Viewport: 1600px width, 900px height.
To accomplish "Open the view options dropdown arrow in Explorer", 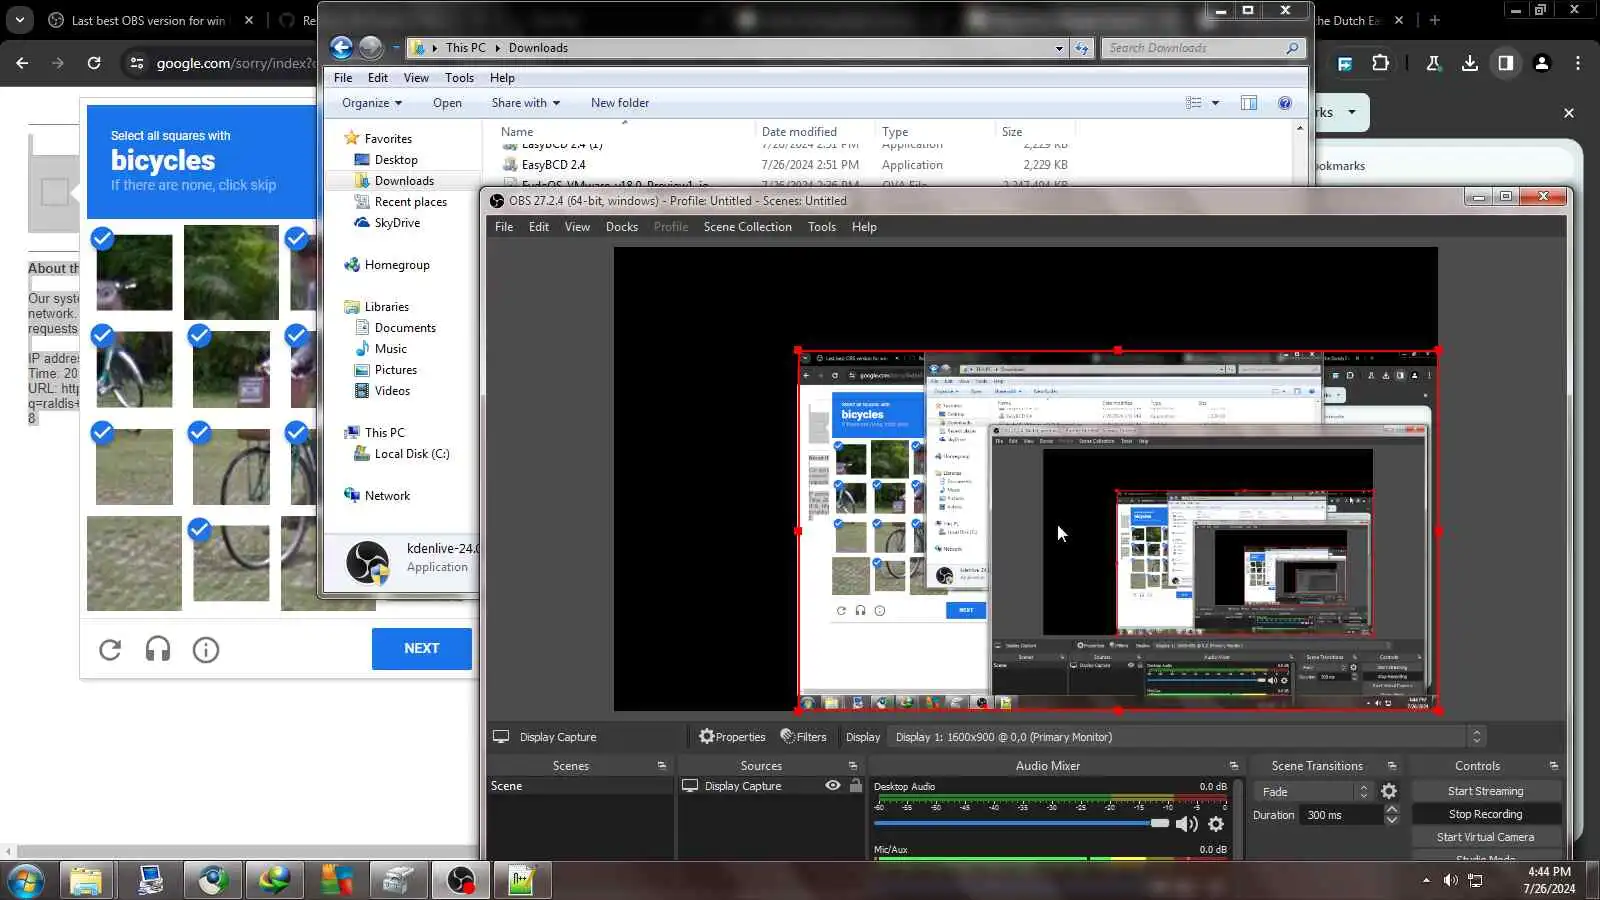I will click(x=1216, y=103).
